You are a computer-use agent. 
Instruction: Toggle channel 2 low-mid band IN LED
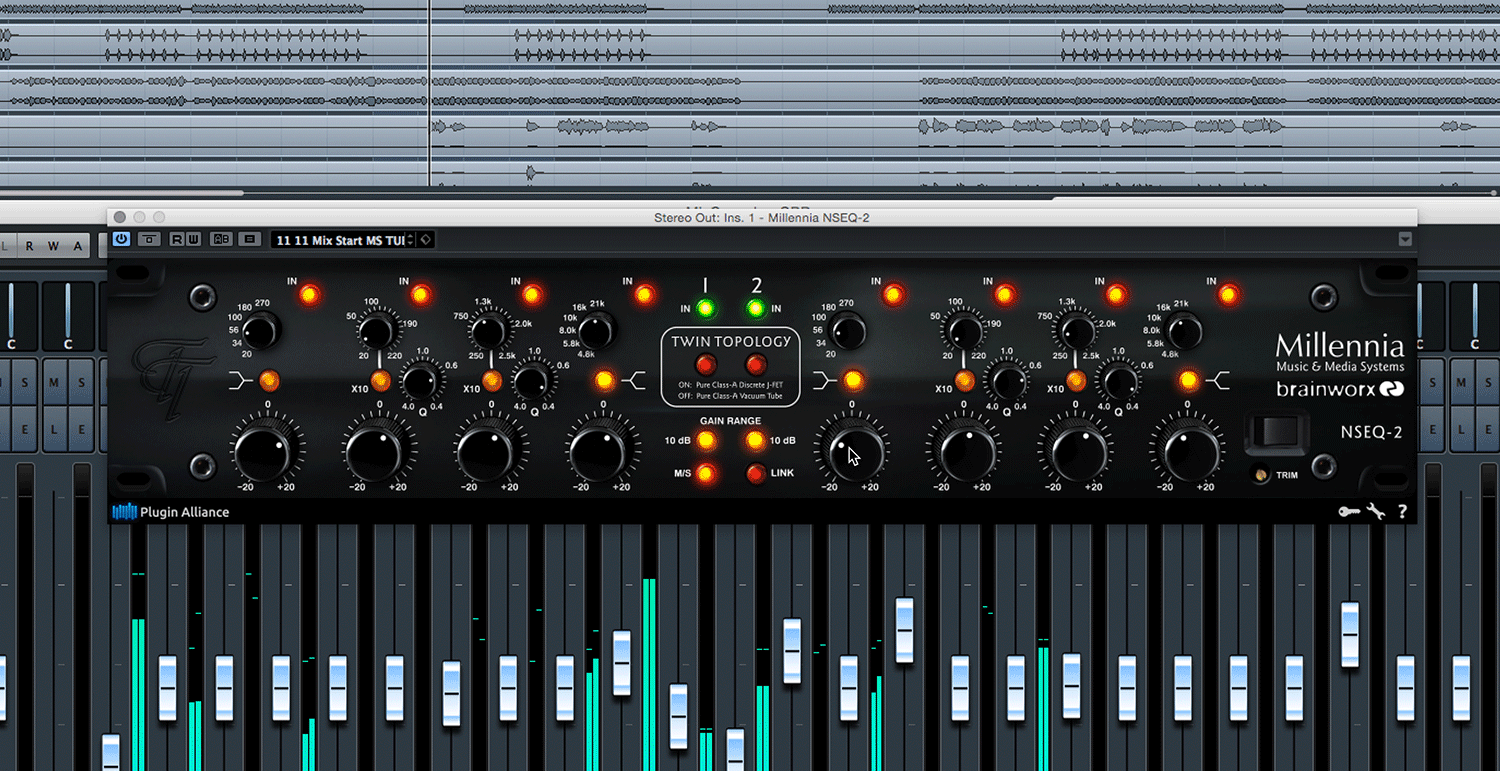tap(1005, 294)
